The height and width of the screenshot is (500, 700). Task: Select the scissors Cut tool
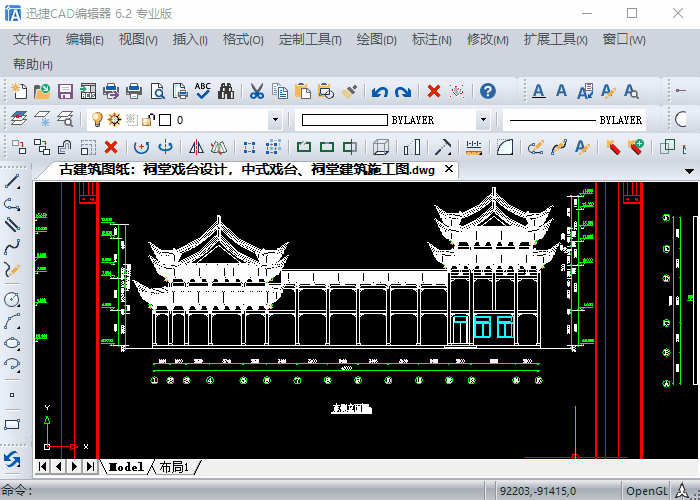(x=256, y=91)
